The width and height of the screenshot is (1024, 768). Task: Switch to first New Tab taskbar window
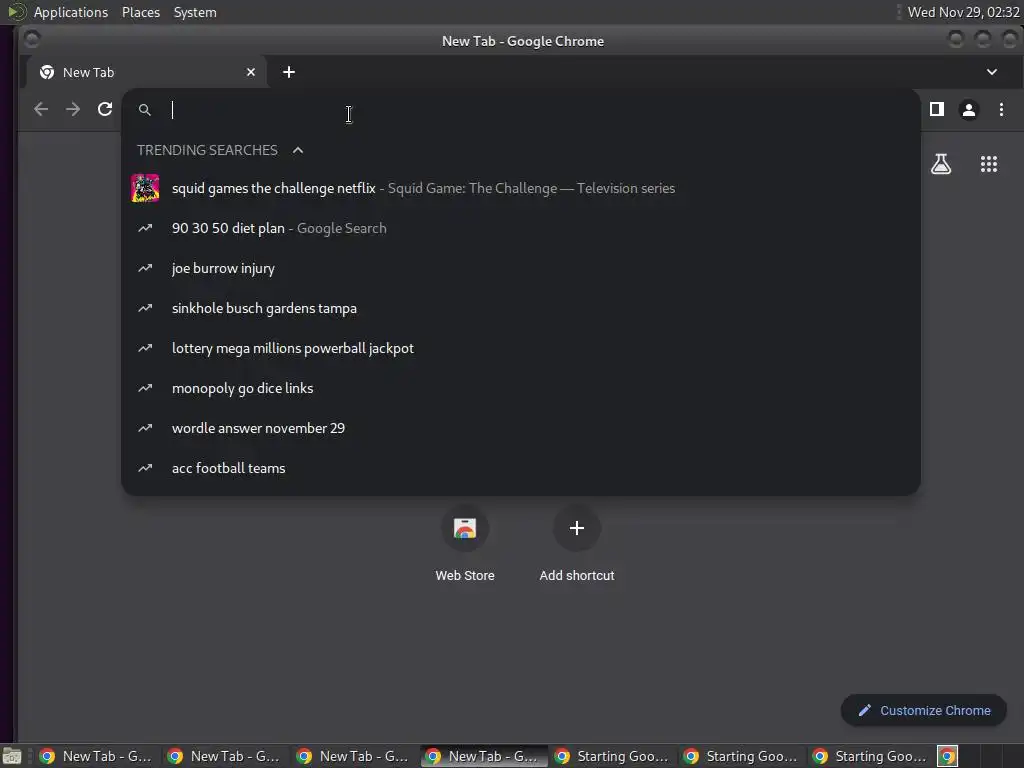[96, 756]
